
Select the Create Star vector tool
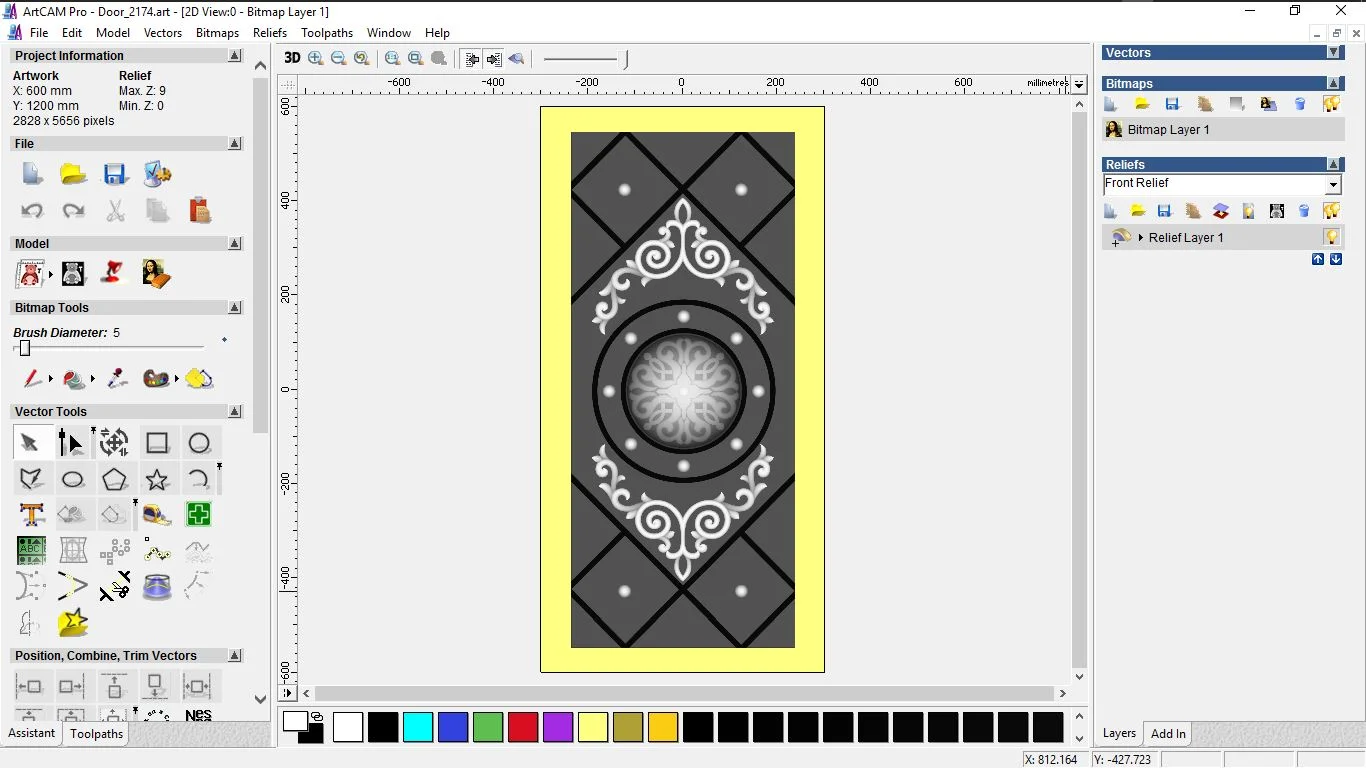tap(157, 480)
